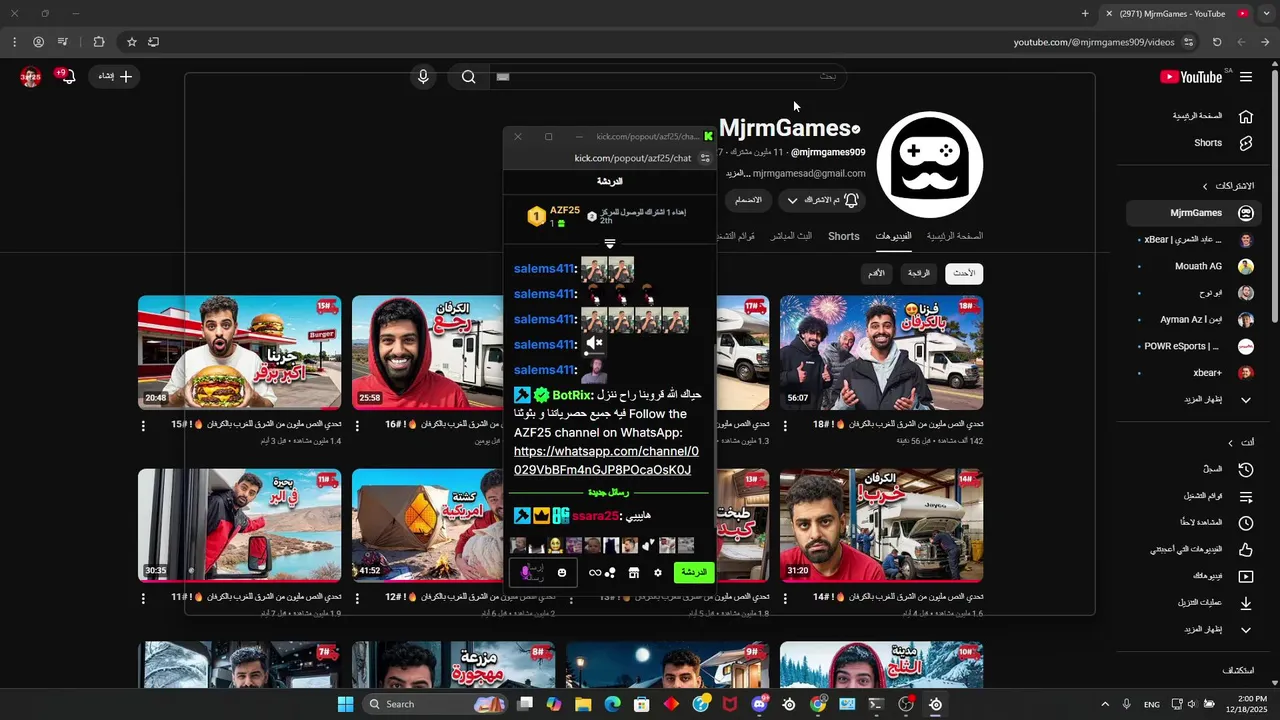Screen dimensions: 1280x720
Task: Open playlists icon in the sidebar
Action: click(x=1245, y=496)
